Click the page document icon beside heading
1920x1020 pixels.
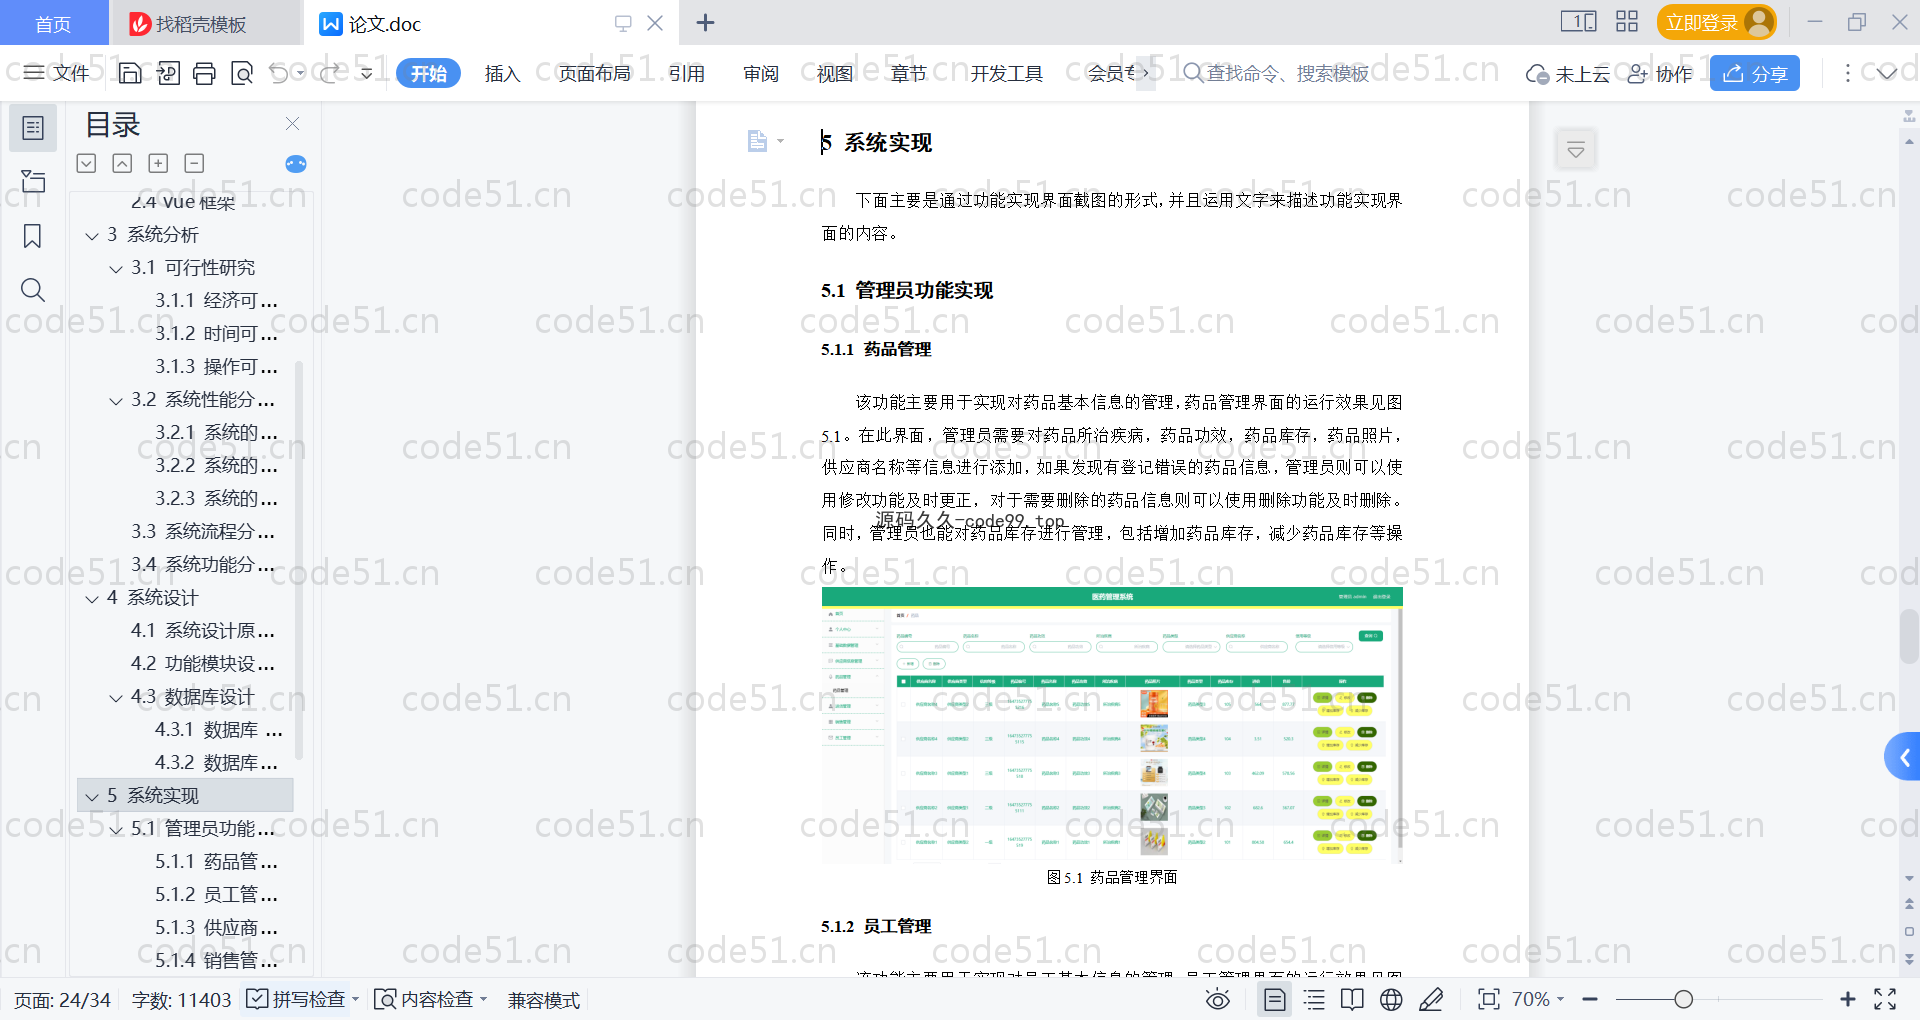pos(757,141)
